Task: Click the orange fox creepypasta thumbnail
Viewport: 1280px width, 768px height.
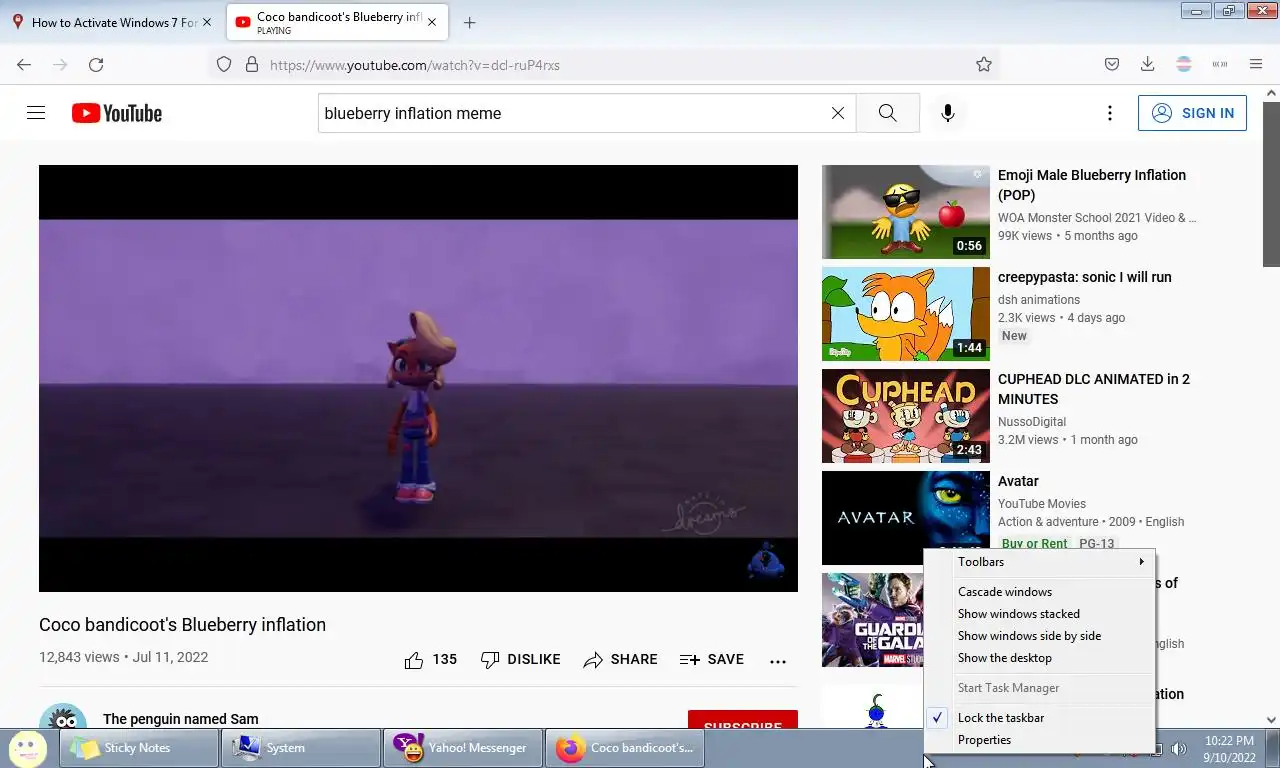Action: coord(906,314)
